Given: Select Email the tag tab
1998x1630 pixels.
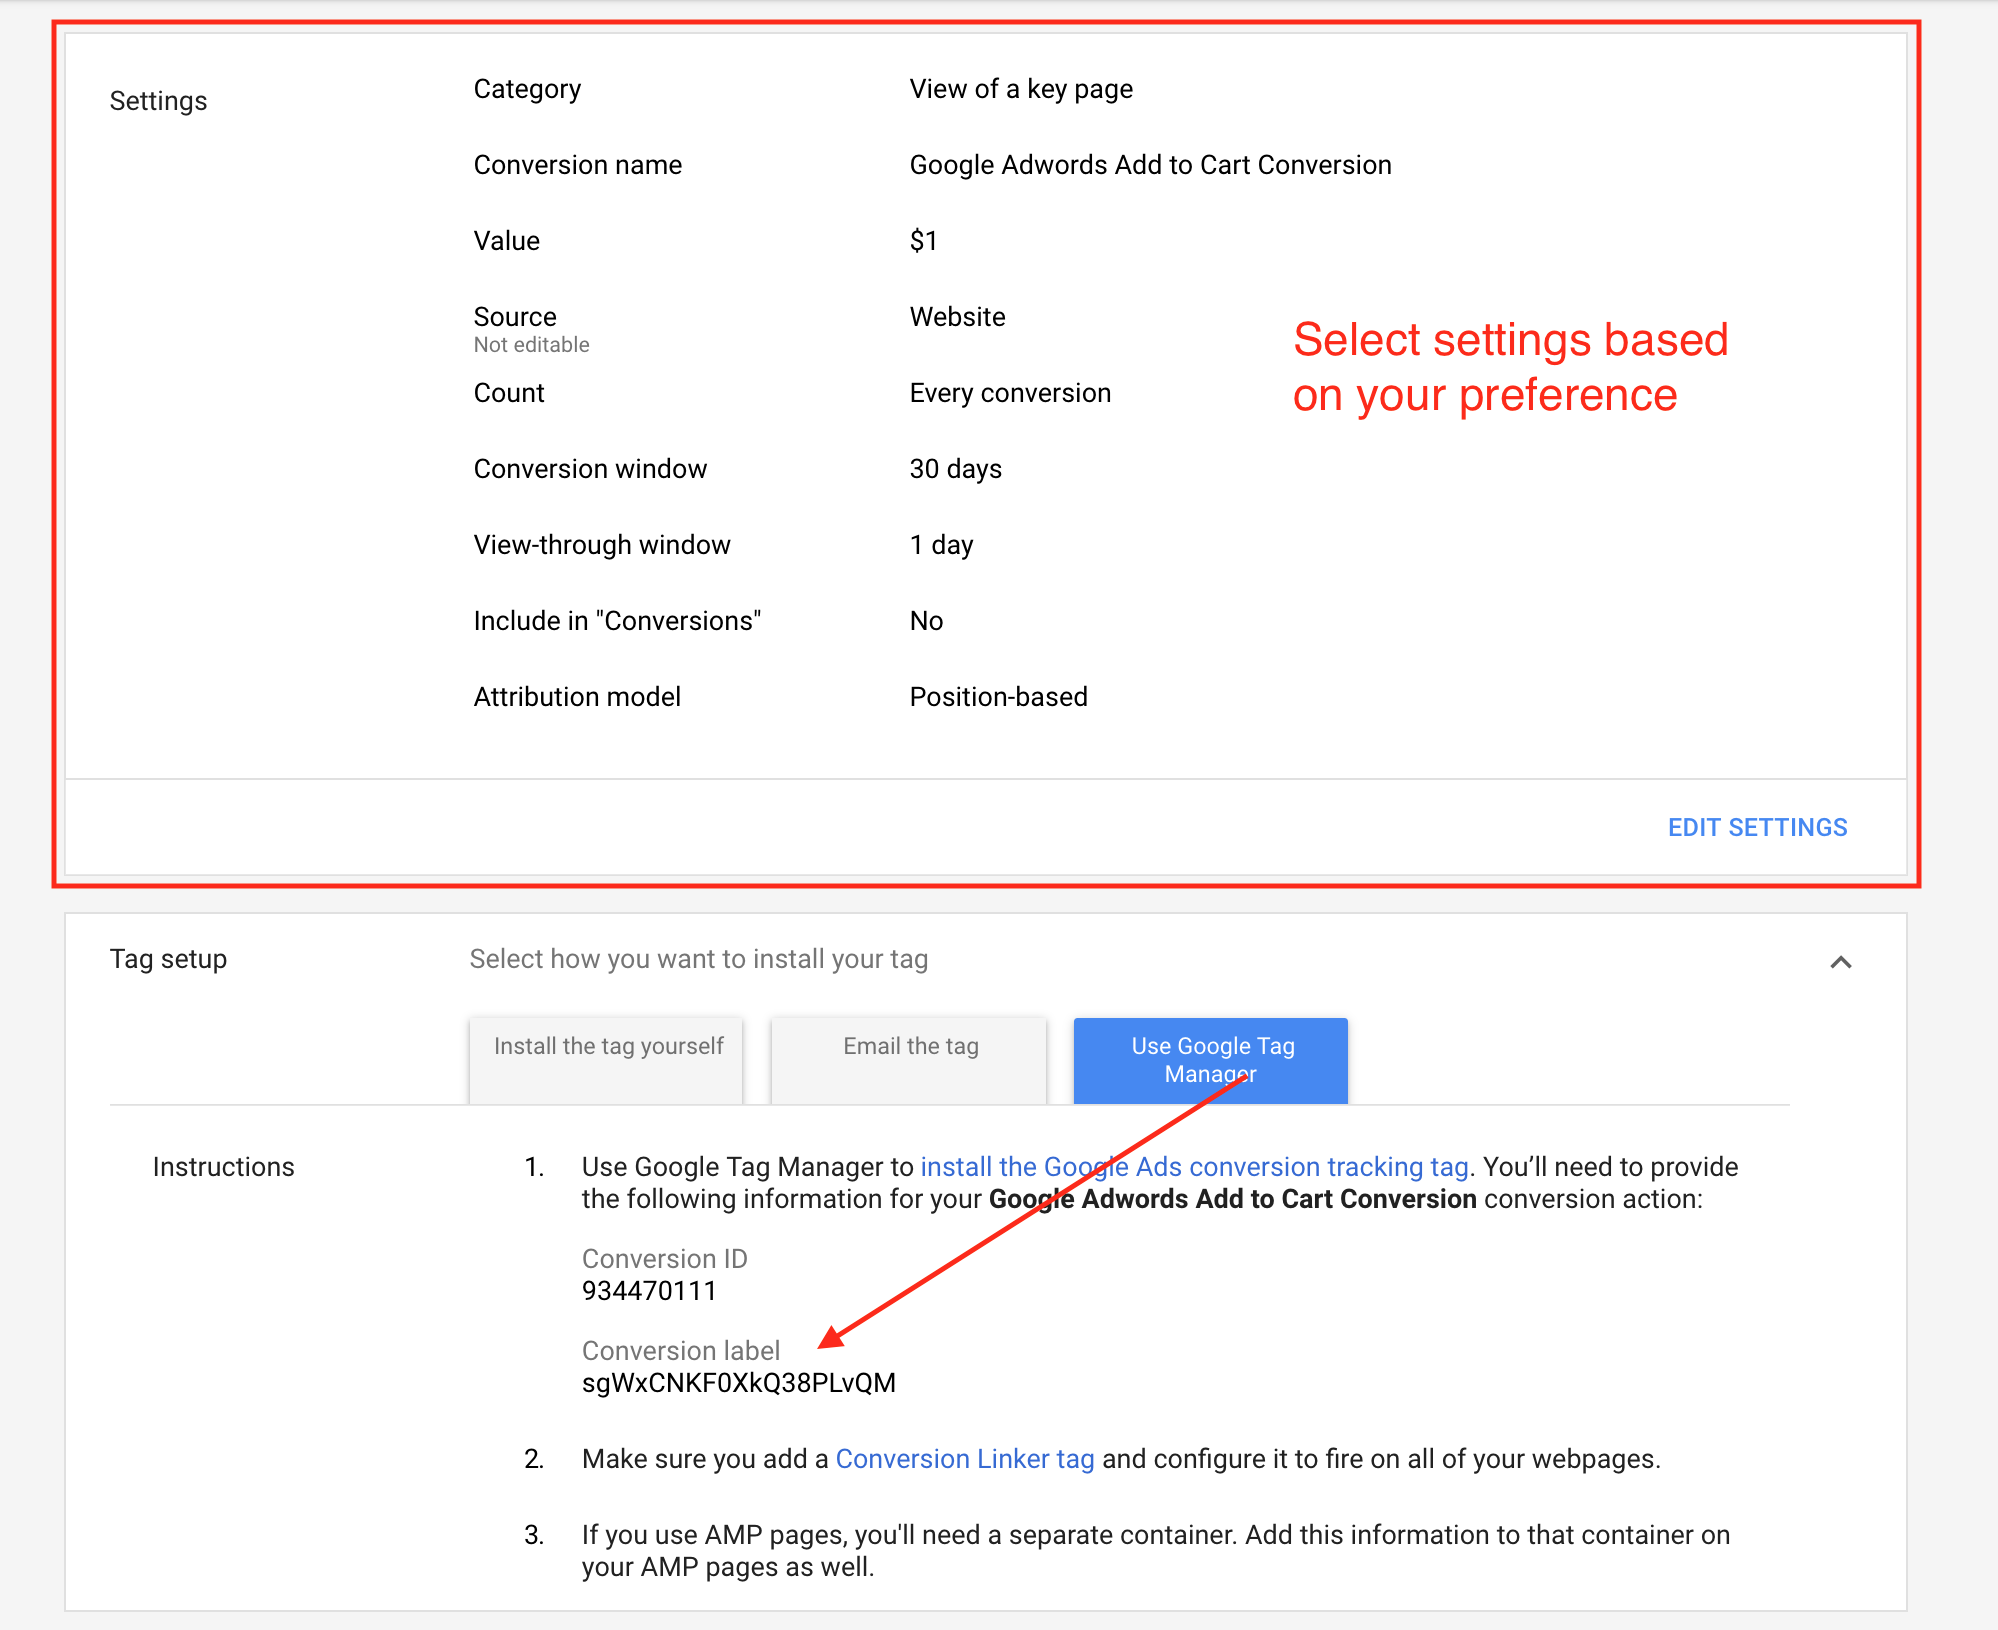Looking at the screenshot, I should (x=909, y=1059).
